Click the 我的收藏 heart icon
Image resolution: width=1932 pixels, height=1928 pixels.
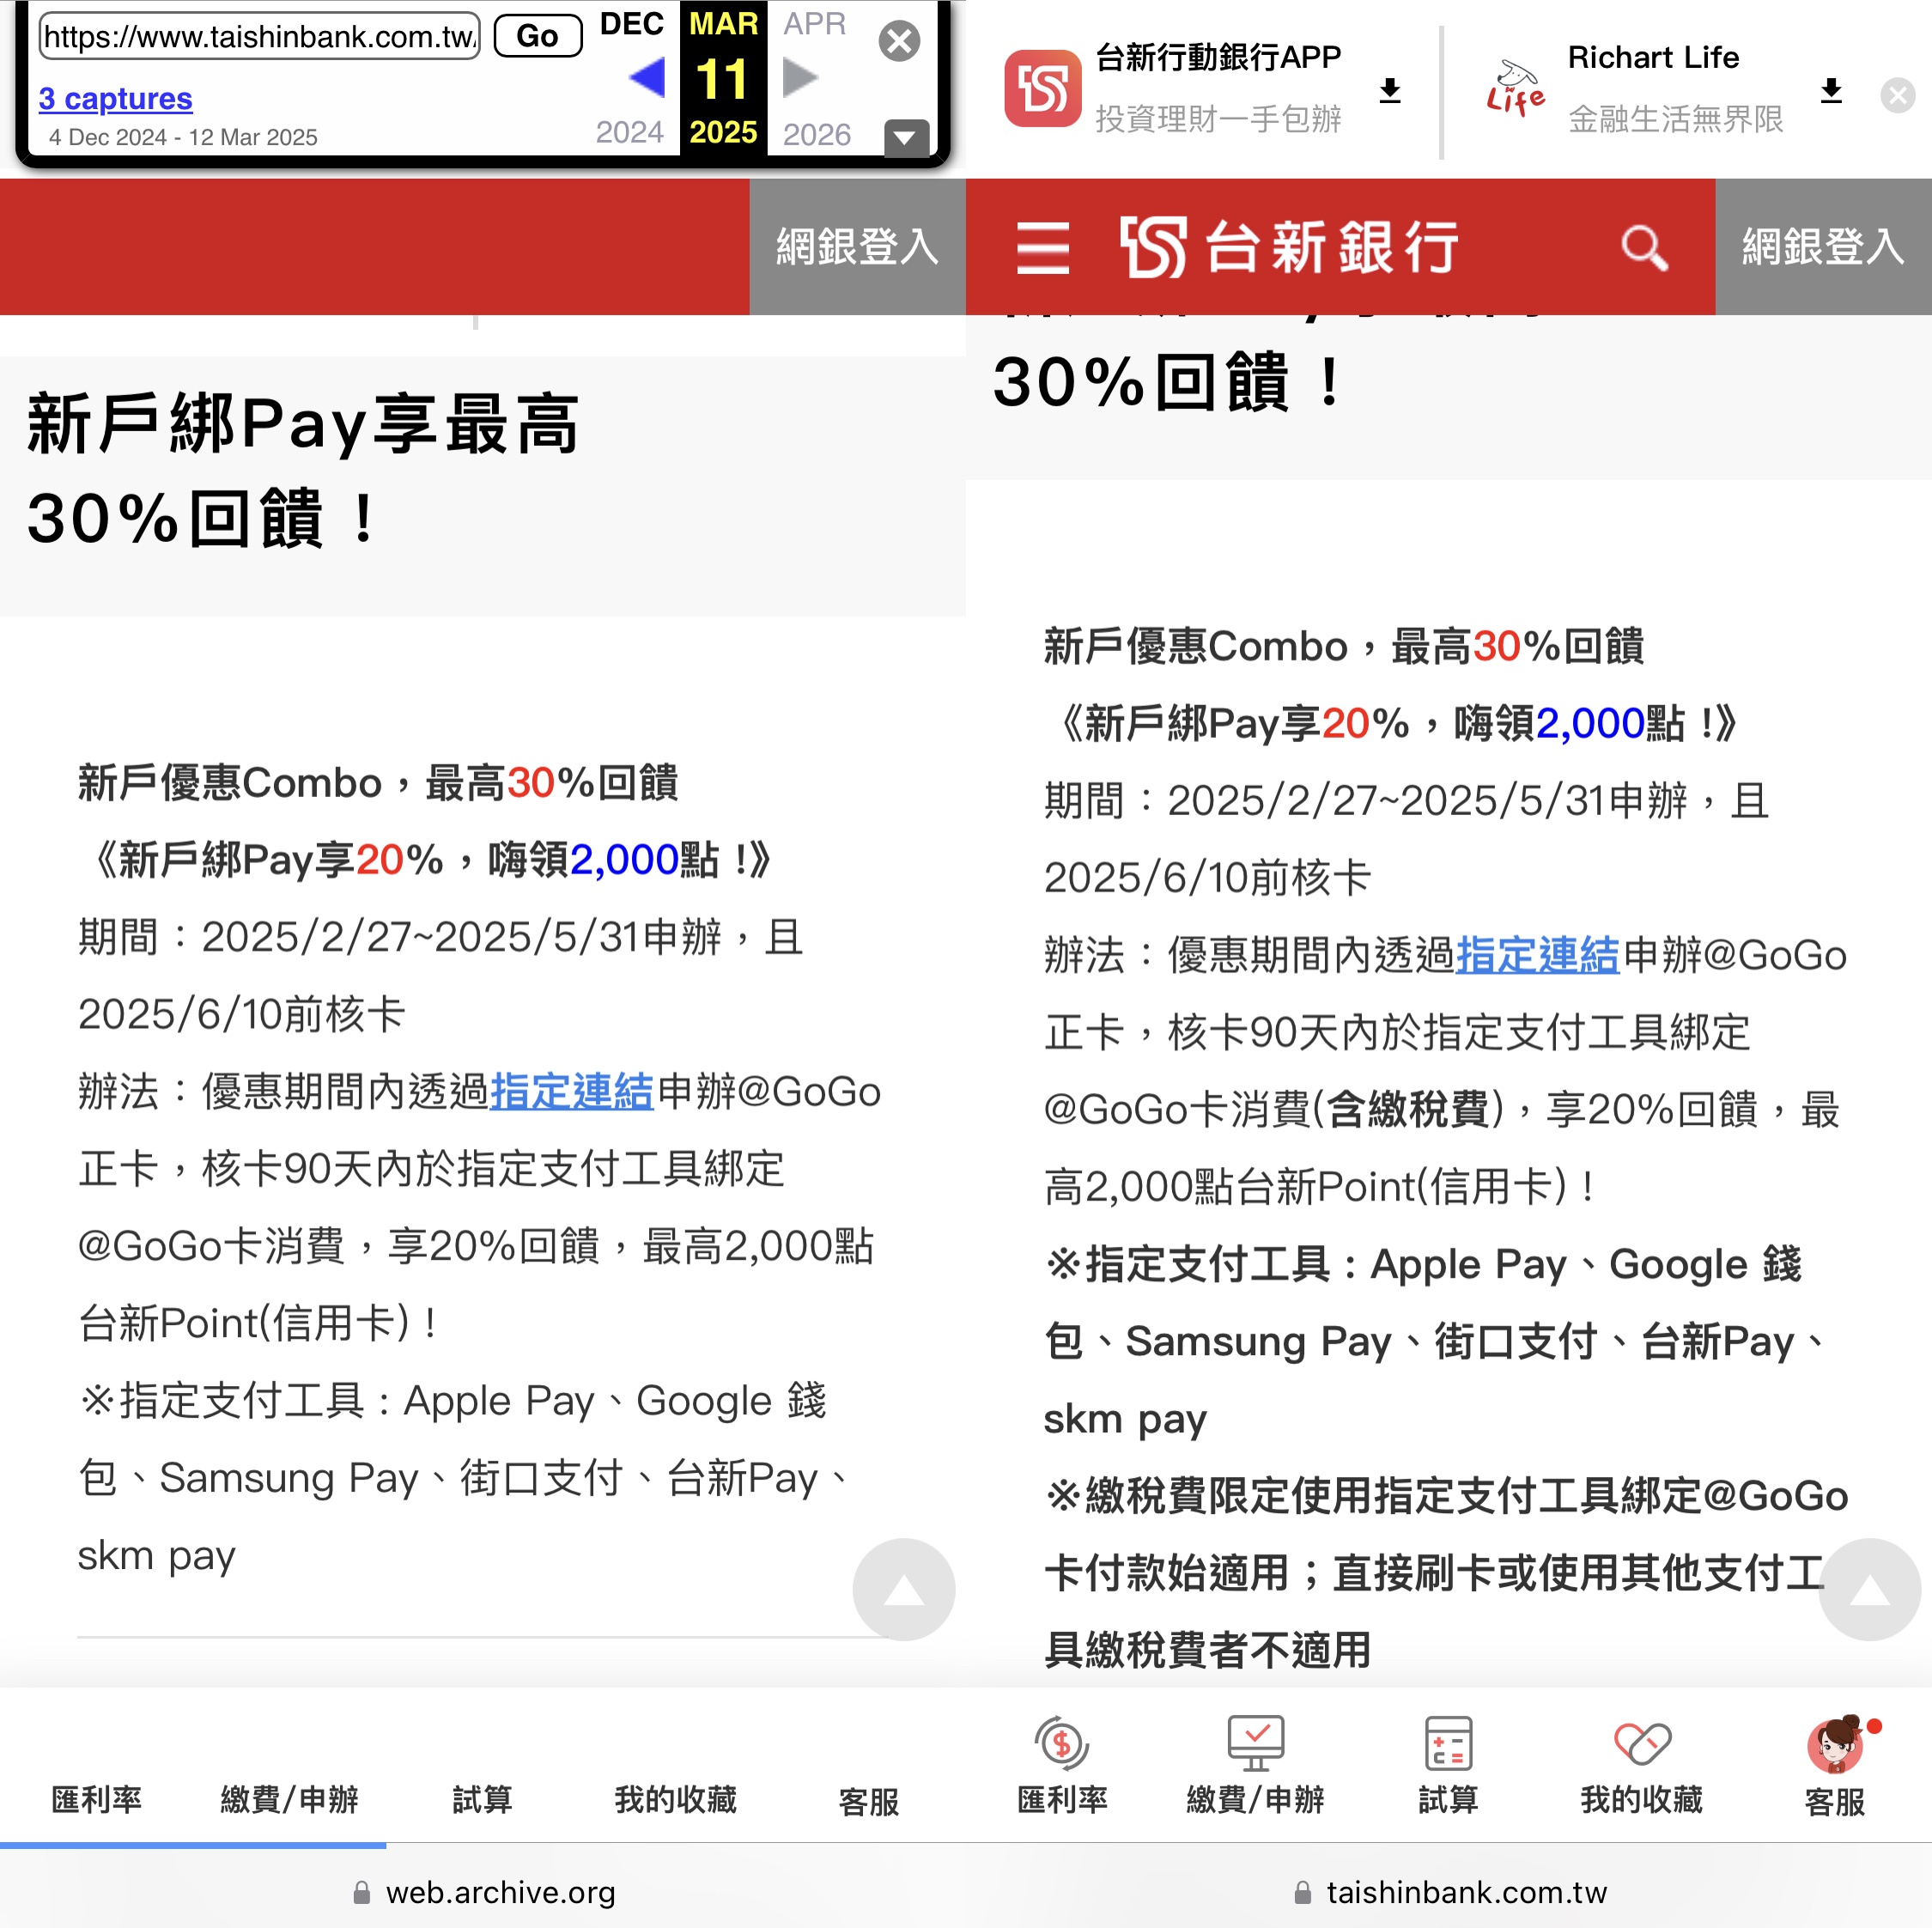[1642, 1743]
